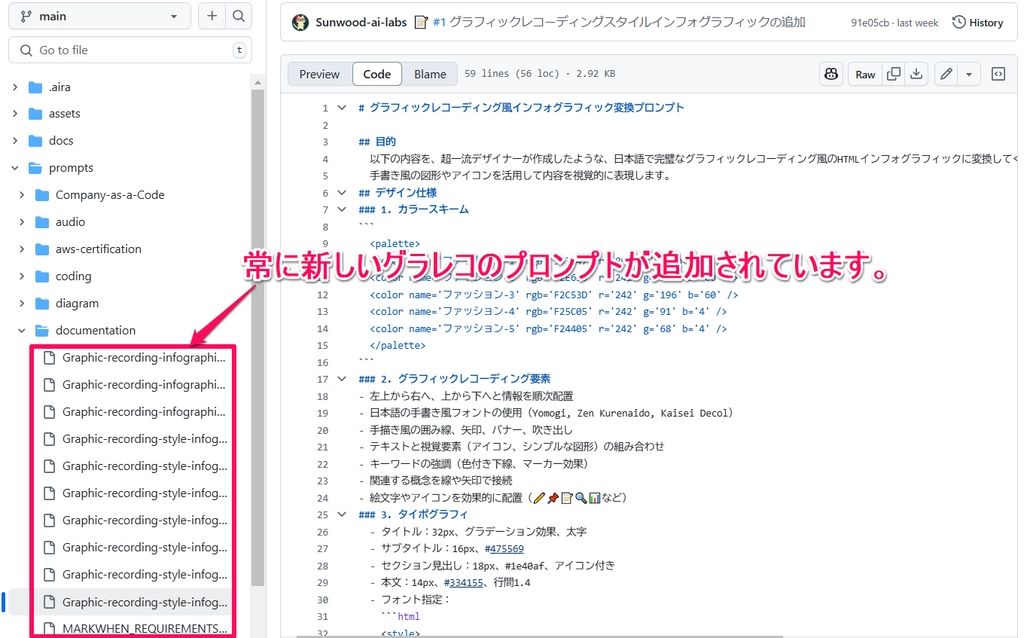Open the #334155 link in code

click(x=466, y=582)
